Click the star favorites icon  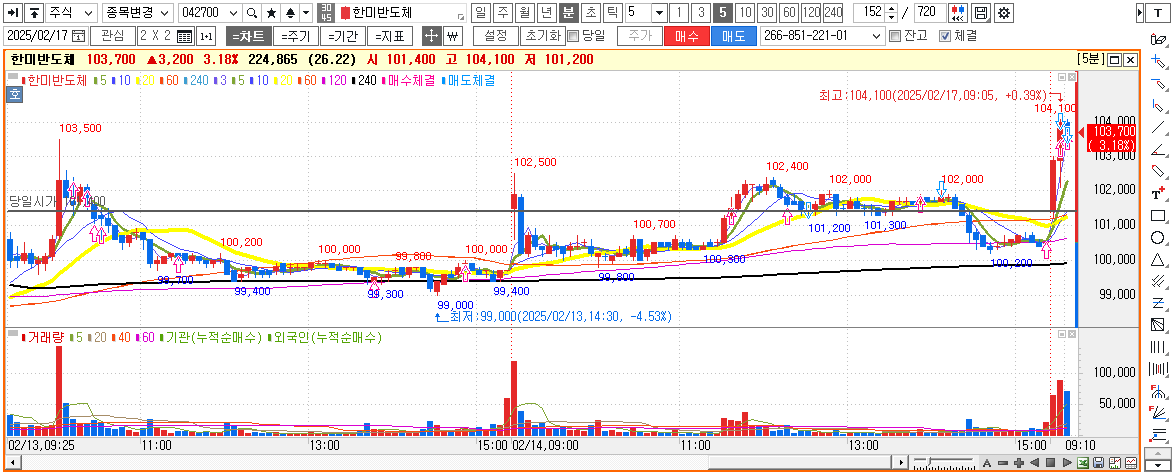click(x=271, y=13)
